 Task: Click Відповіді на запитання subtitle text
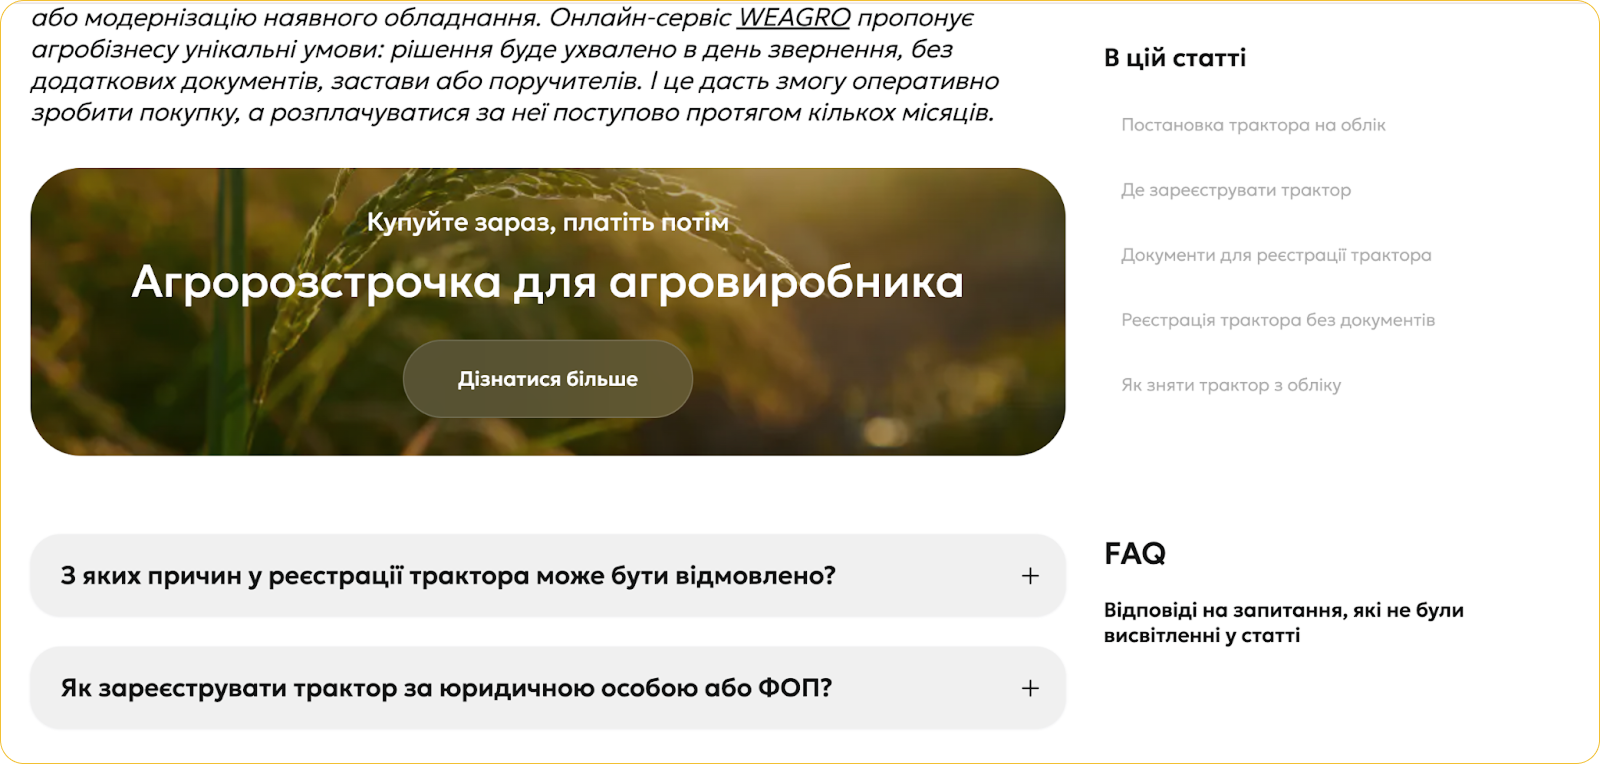[1284, 622]
